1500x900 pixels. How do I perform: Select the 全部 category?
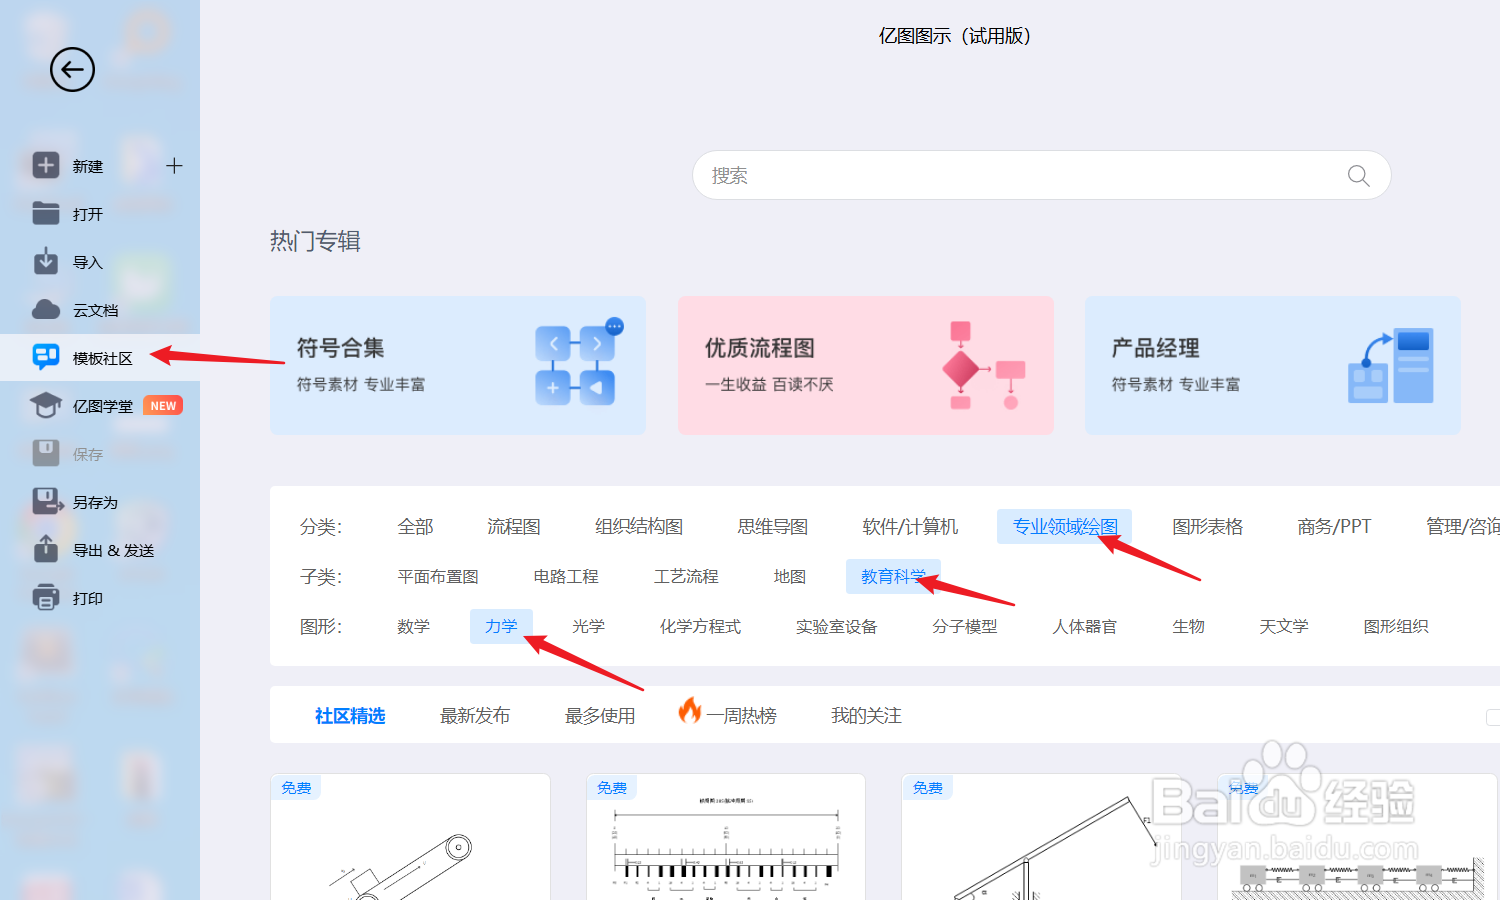(415, 527)
